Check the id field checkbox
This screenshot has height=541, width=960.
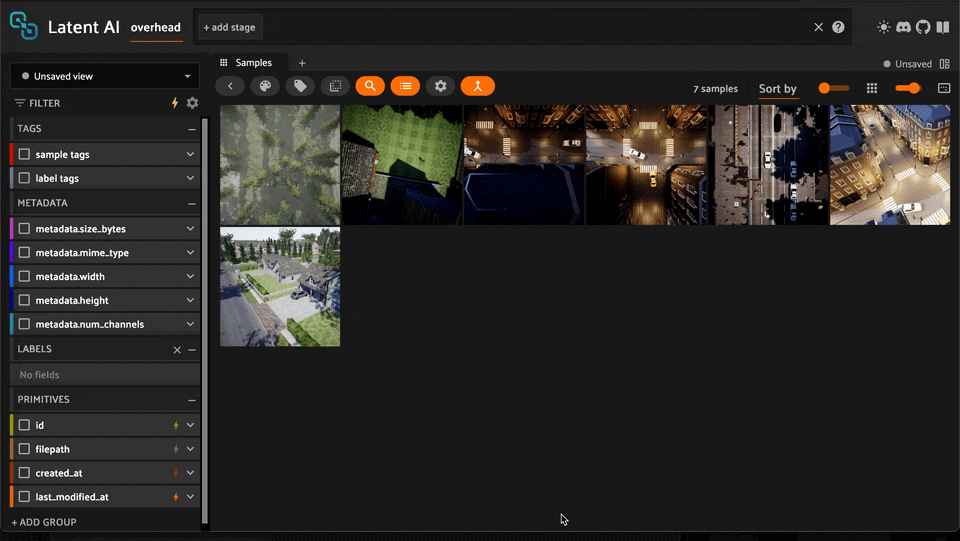[24, 425]
